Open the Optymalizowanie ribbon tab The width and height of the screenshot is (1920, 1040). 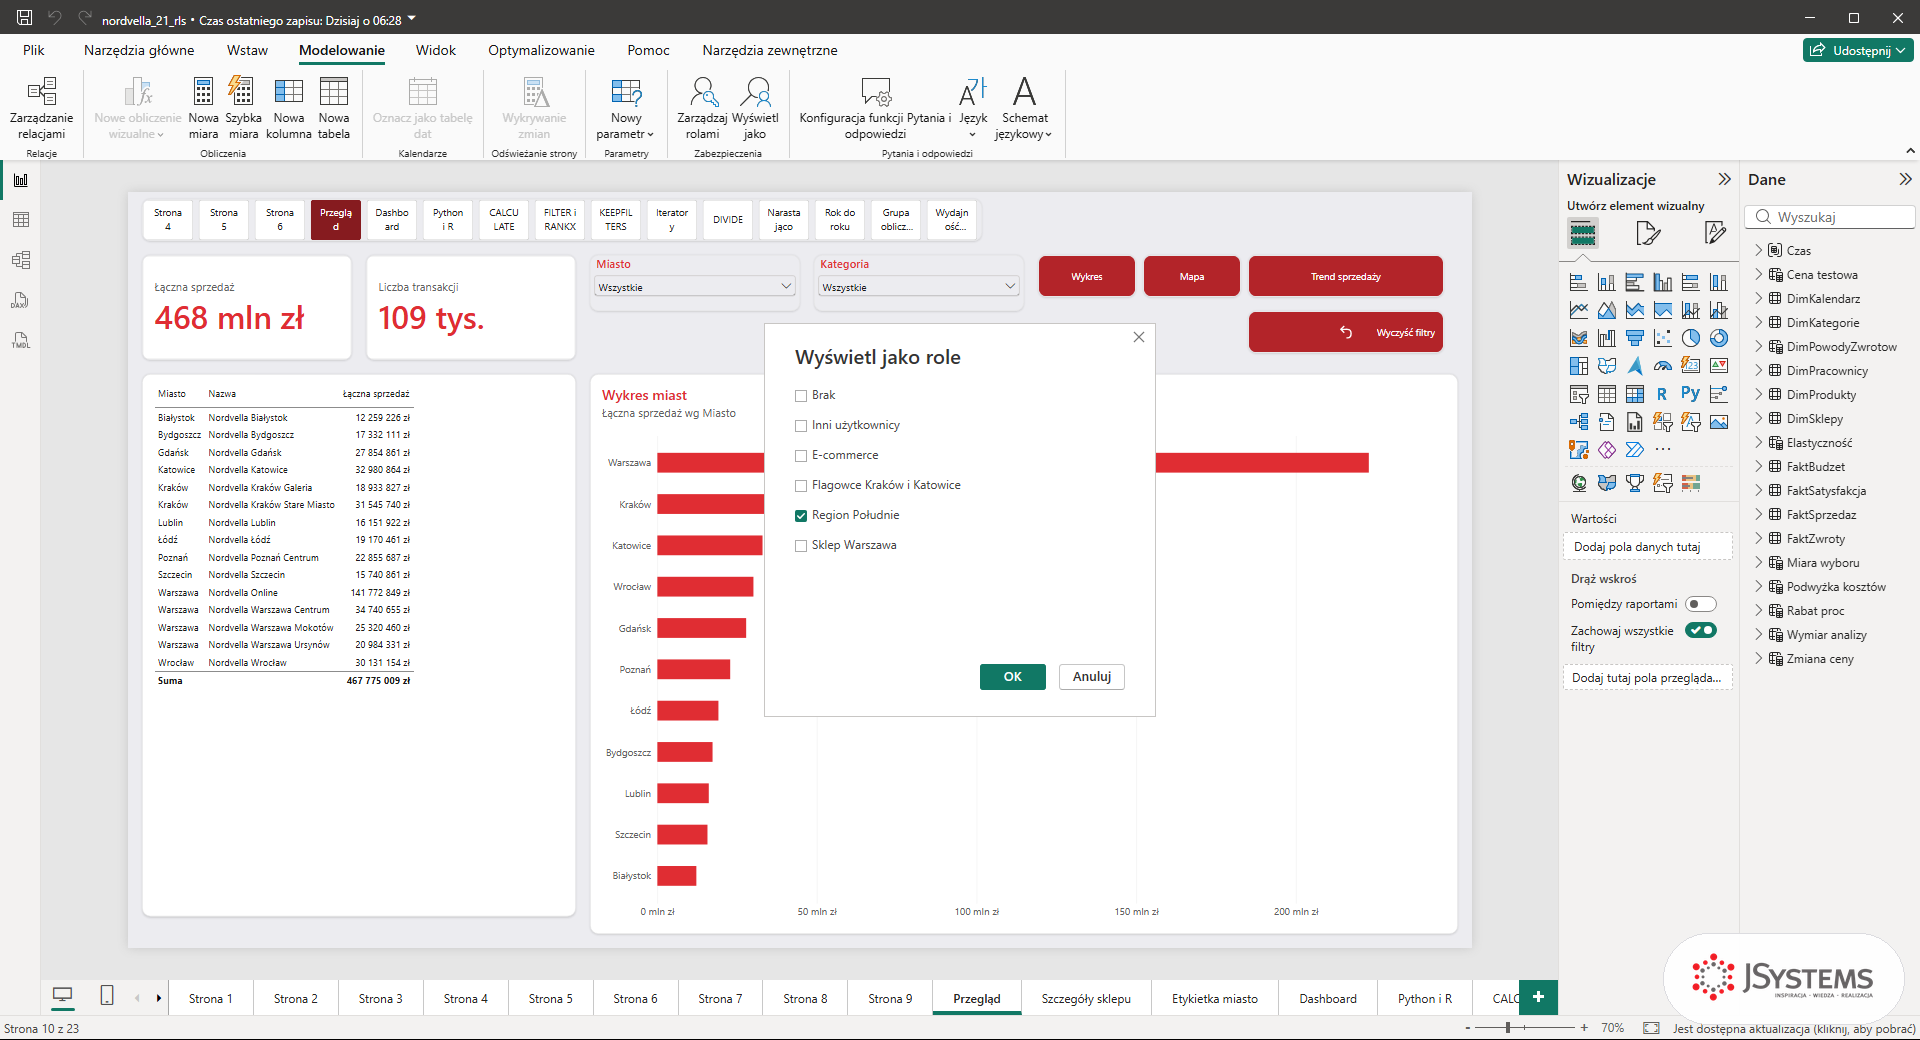pyautogui.click(x=541, y=50)
